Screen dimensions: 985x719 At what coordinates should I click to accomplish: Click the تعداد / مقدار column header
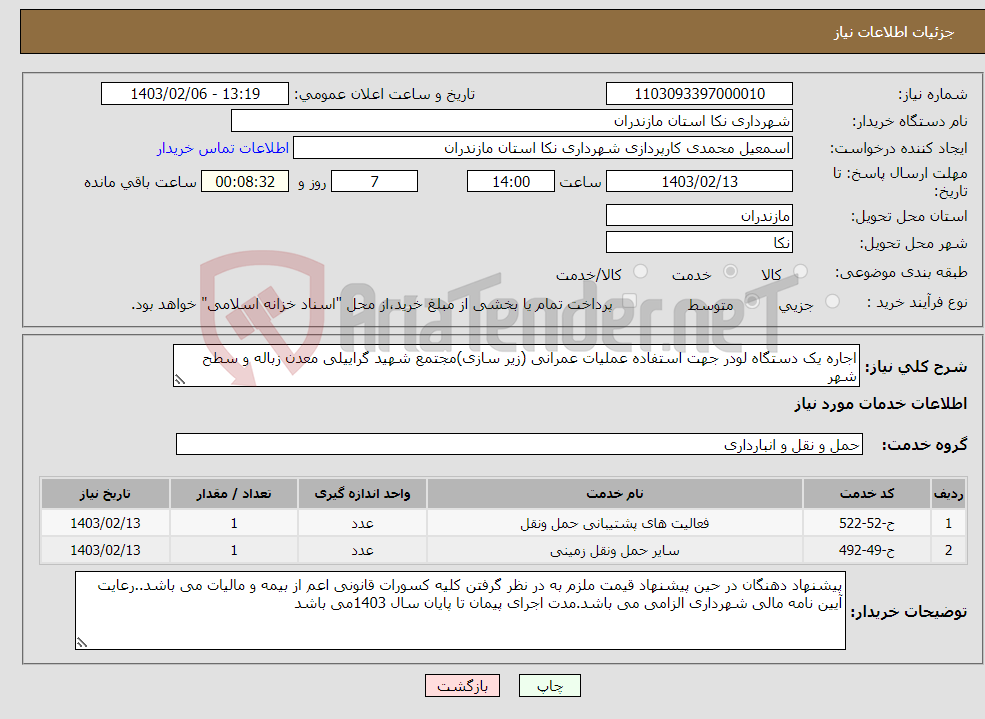pos(234,494)
